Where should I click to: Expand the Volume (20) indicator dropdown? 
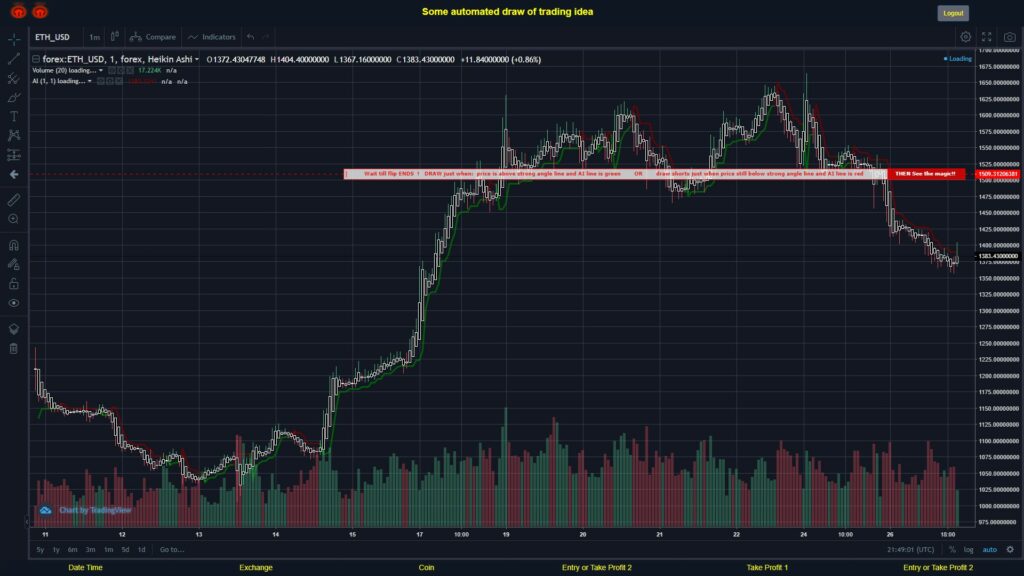[x=101, y=71]
